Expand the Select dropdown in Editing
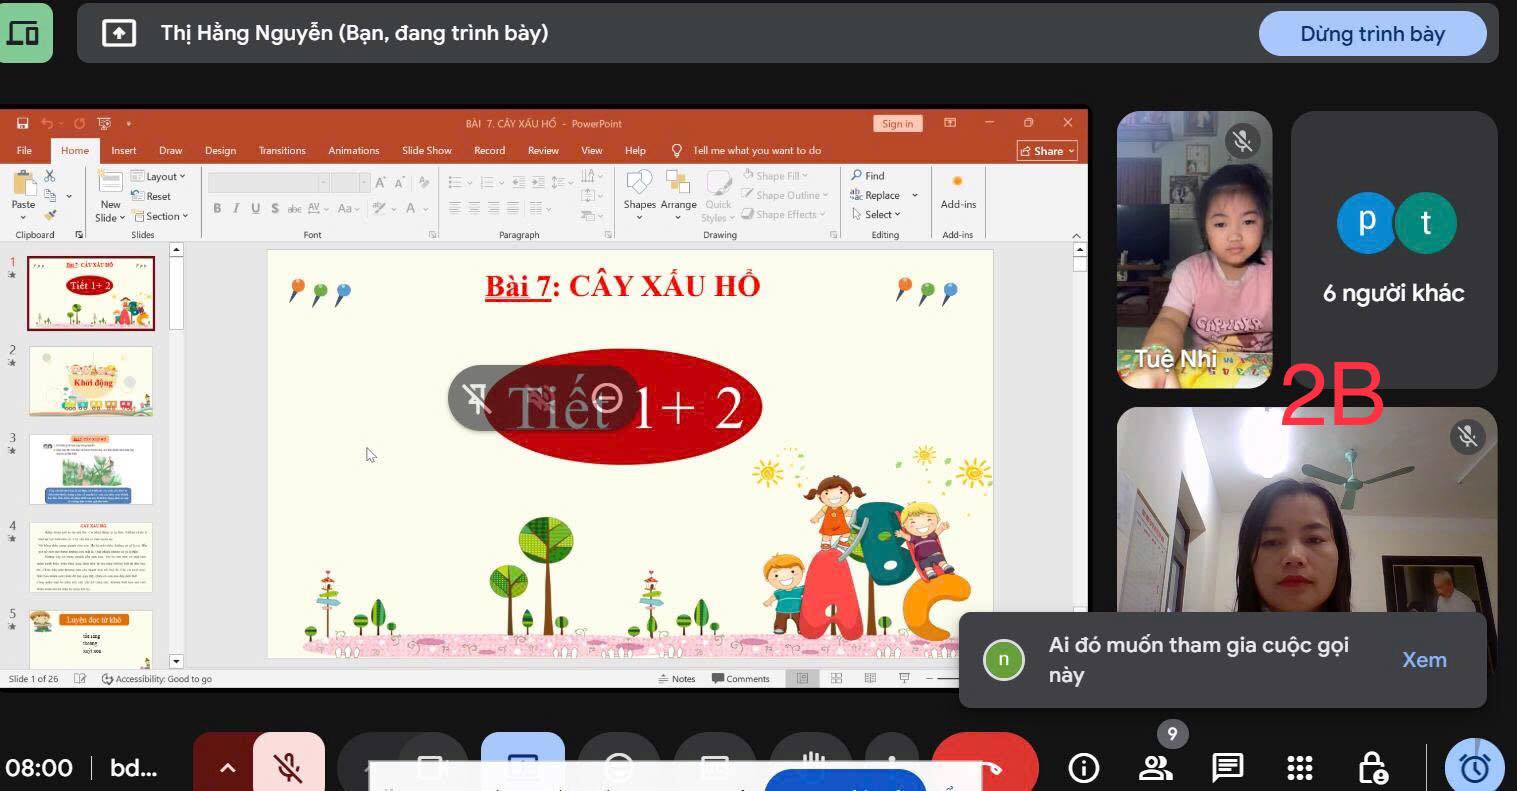The height and width of the screenshot is (791, 1517). point(877,214)
